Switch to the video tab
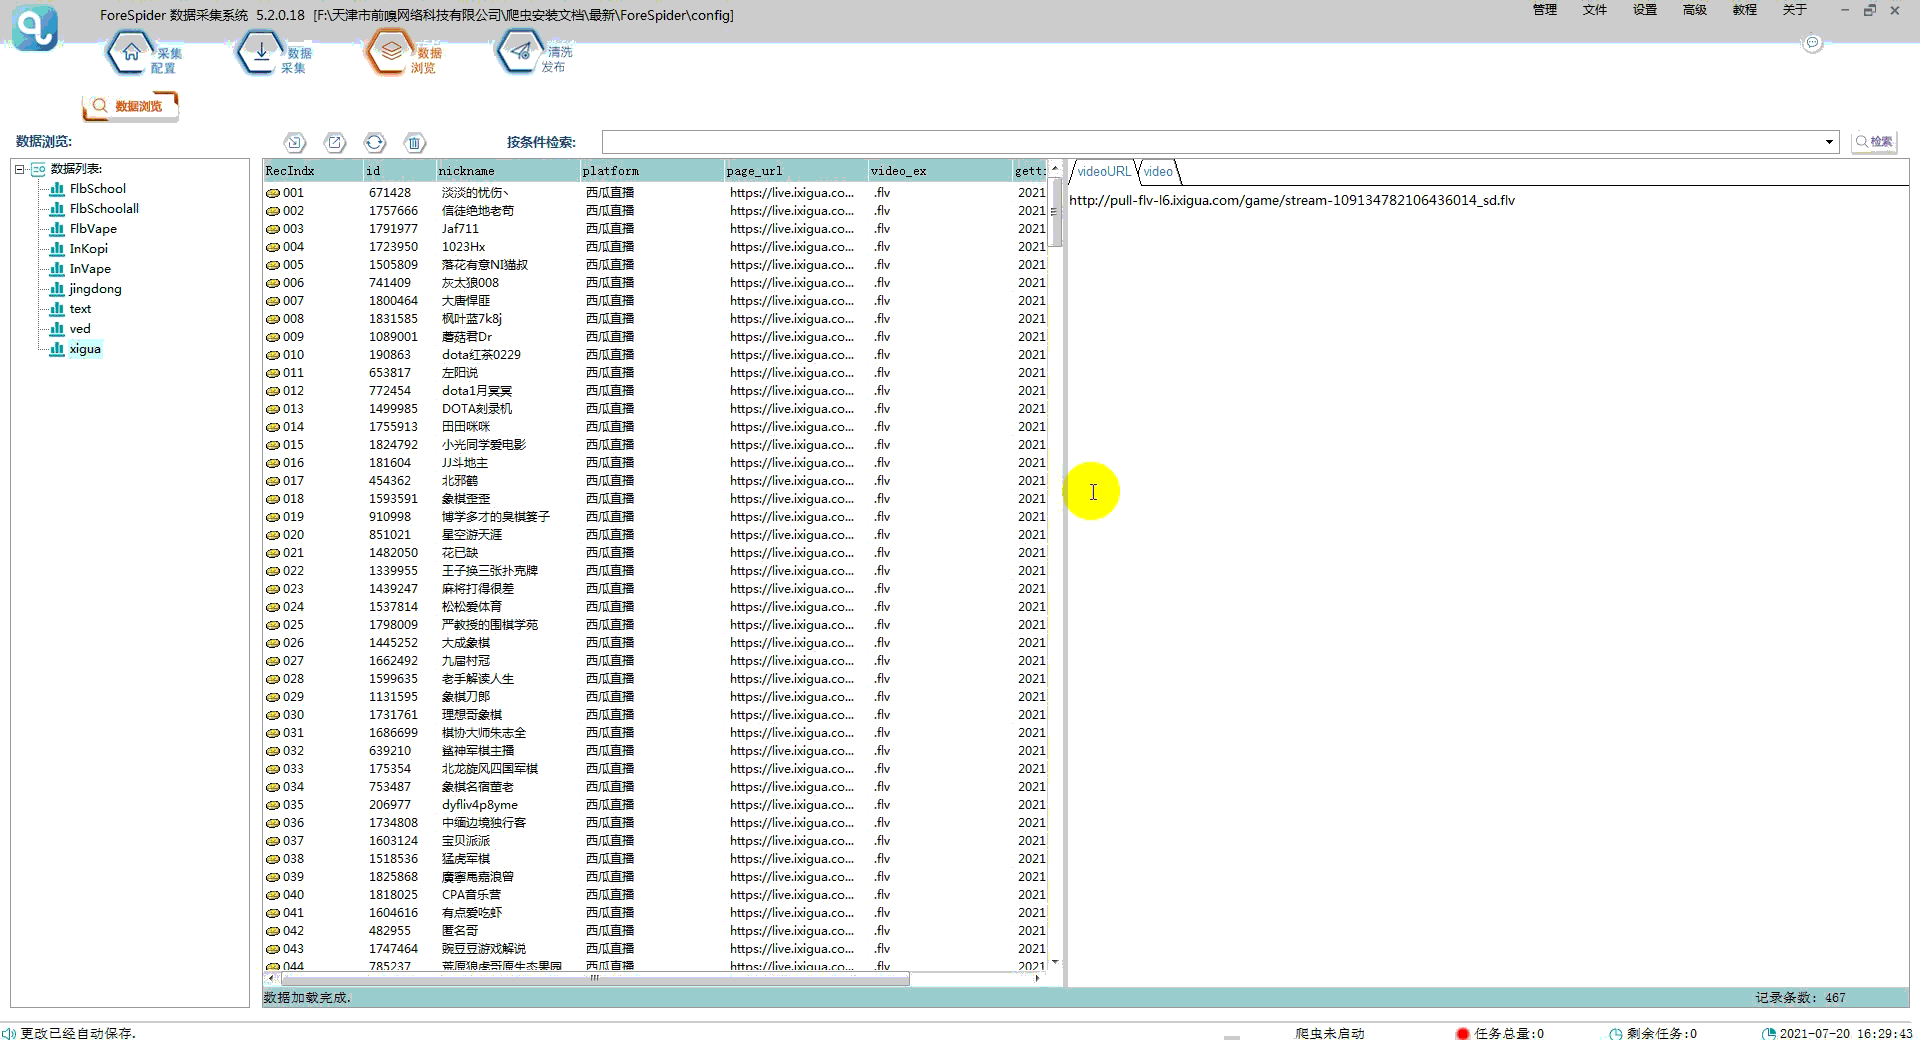The width and height of the screenshot is (1920, 1040). pyautogui.click(x=1158, y=171)
